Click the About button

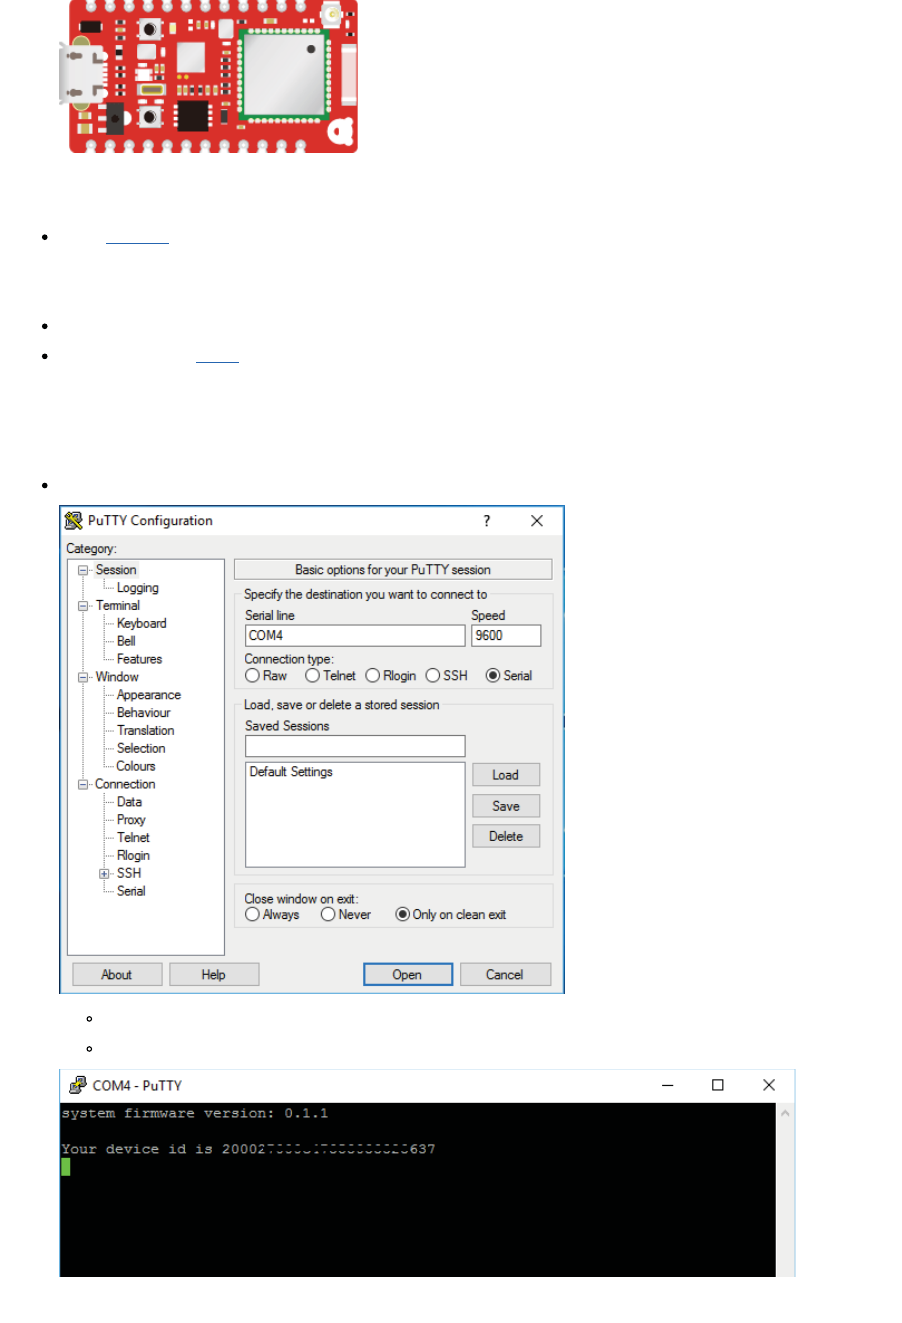117,975
